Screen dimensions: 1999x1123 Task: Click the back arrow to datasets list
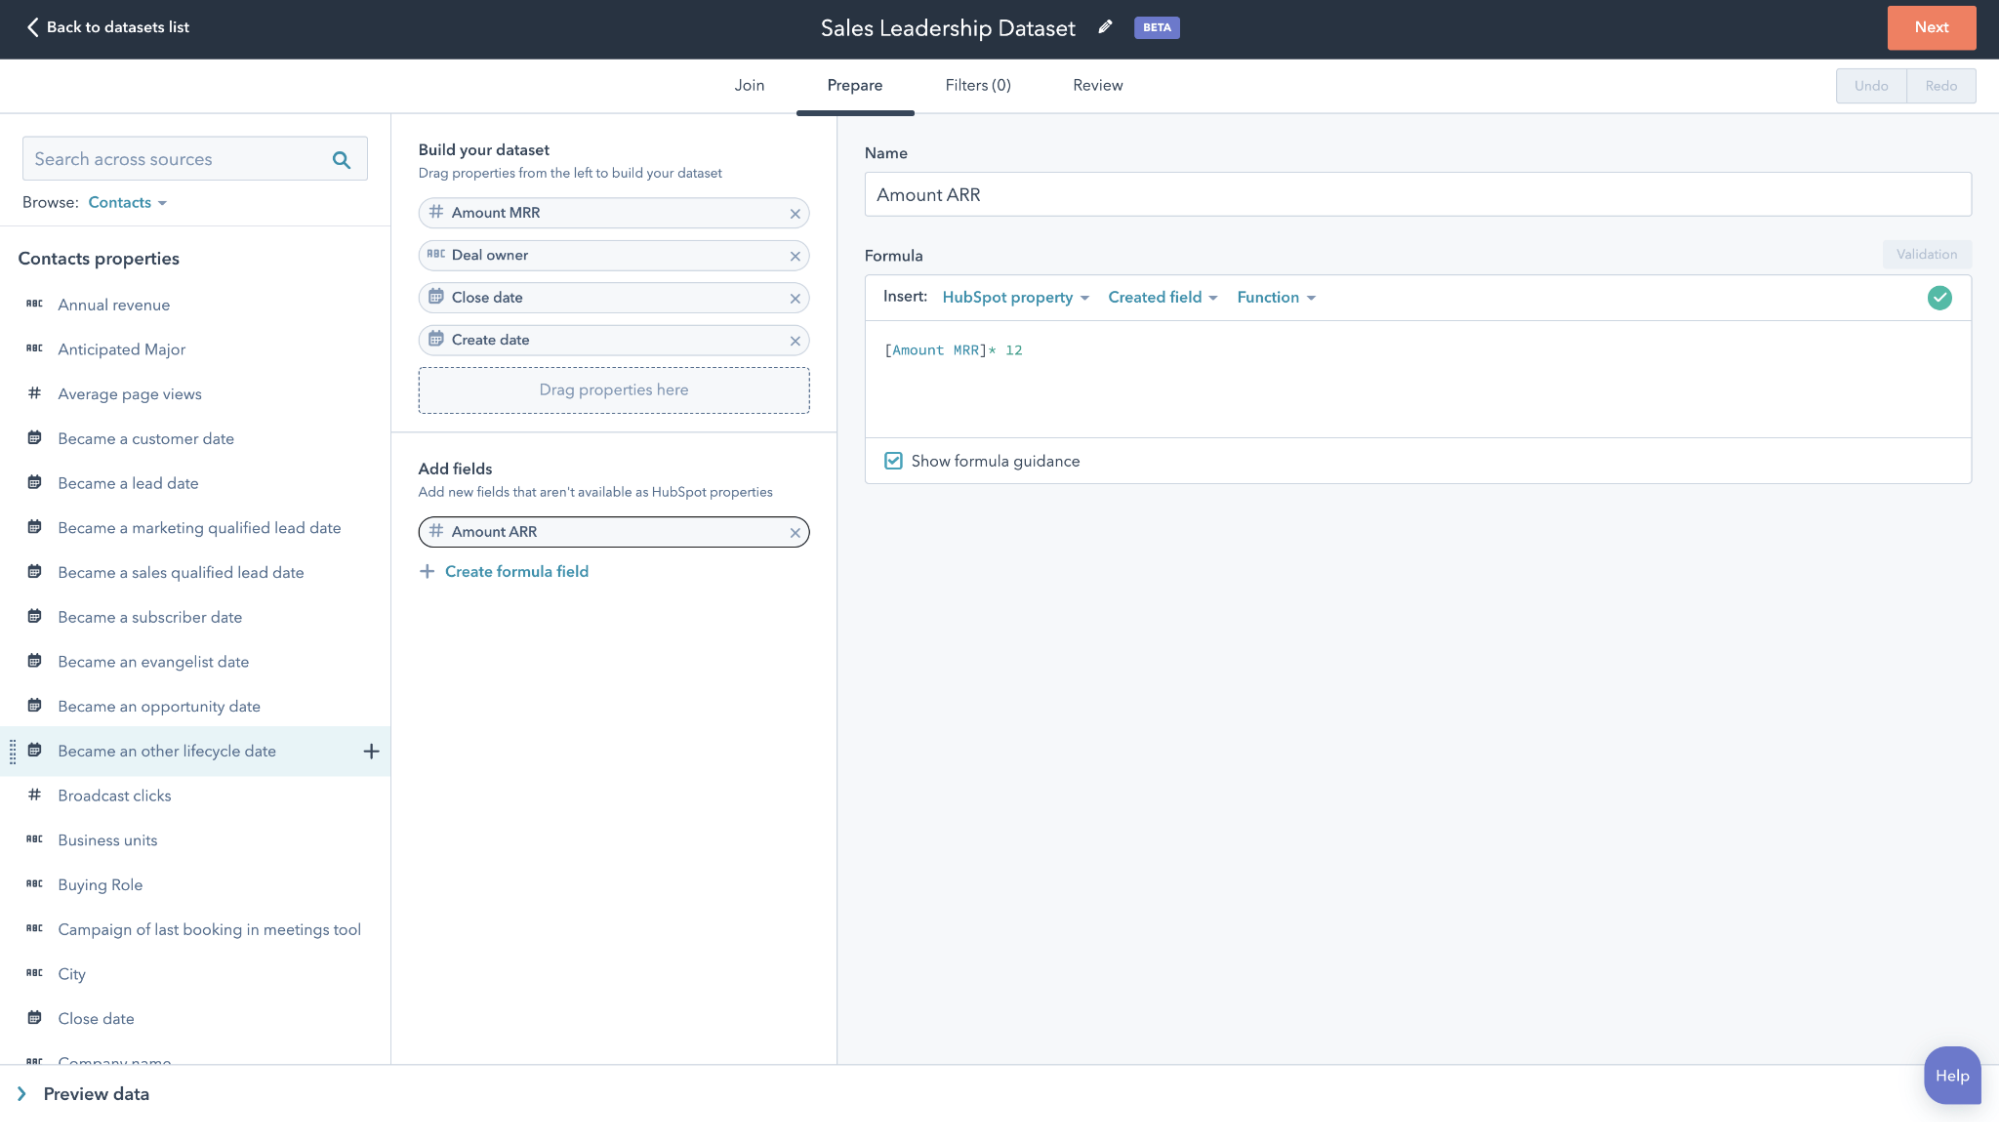pyautogui.click(x=33, y=27)
